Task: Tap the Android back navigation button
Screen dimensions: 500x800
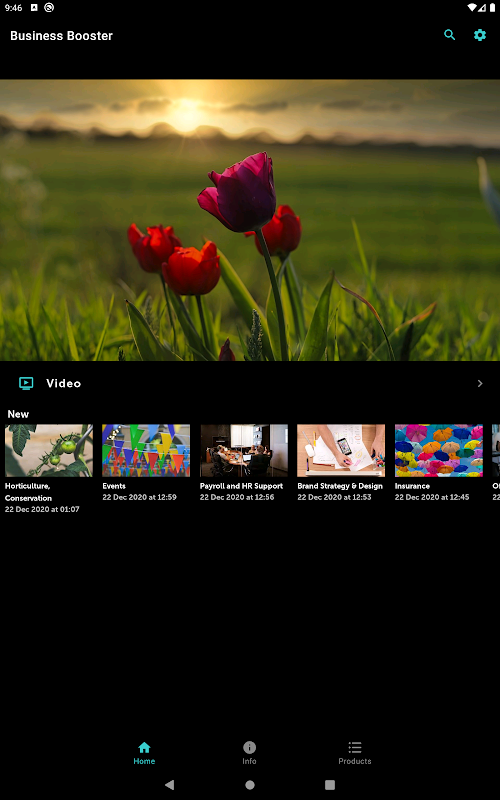Action: click(169, 785)
